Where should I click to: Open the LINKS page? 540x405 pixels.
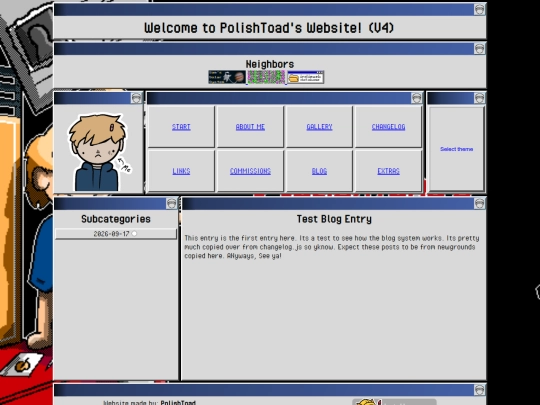181,171
